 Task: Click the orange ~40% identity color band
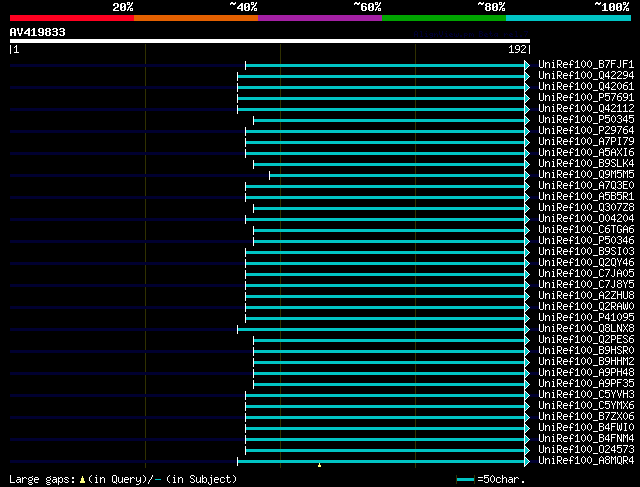point(196,18)
